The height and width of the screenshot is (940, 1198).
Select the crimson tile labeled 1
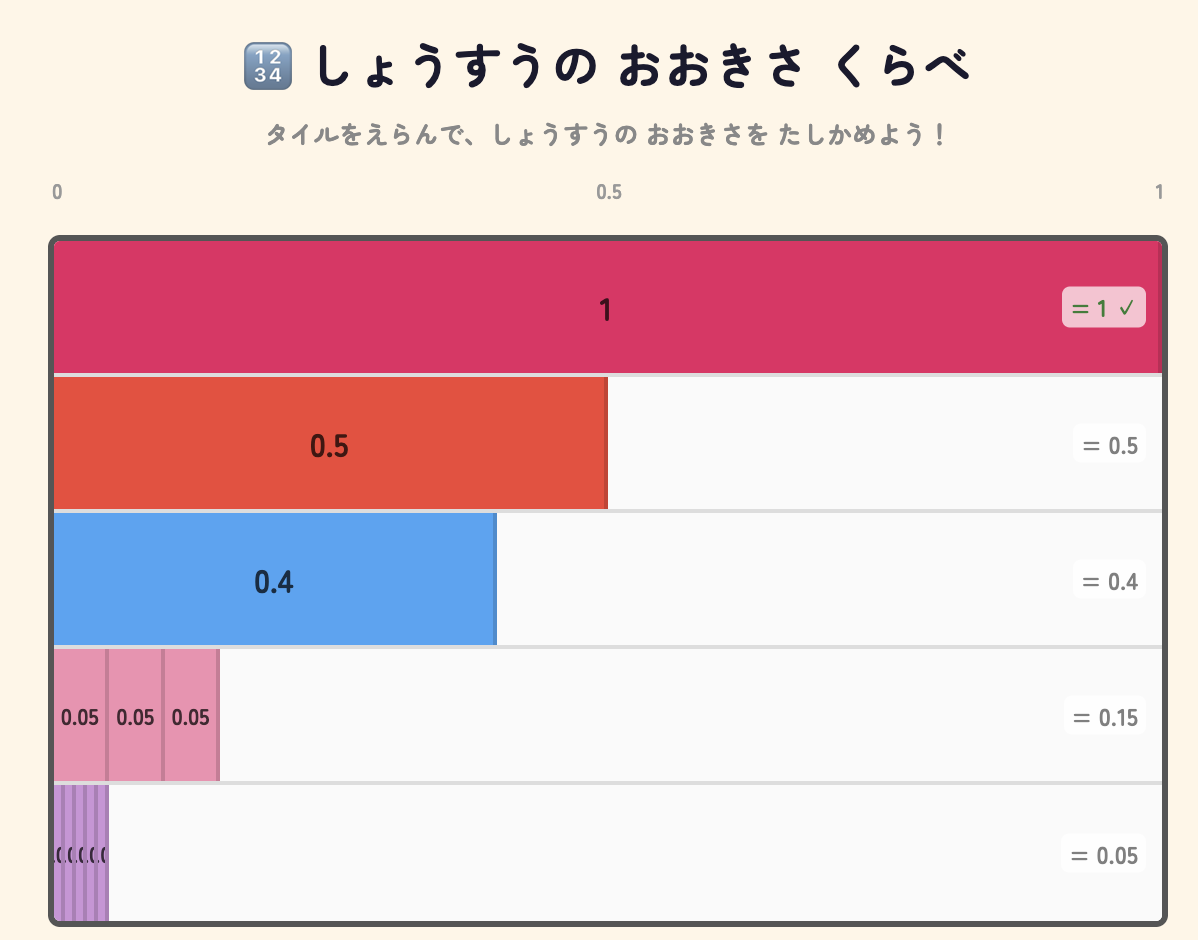click(x=605, y=309)
